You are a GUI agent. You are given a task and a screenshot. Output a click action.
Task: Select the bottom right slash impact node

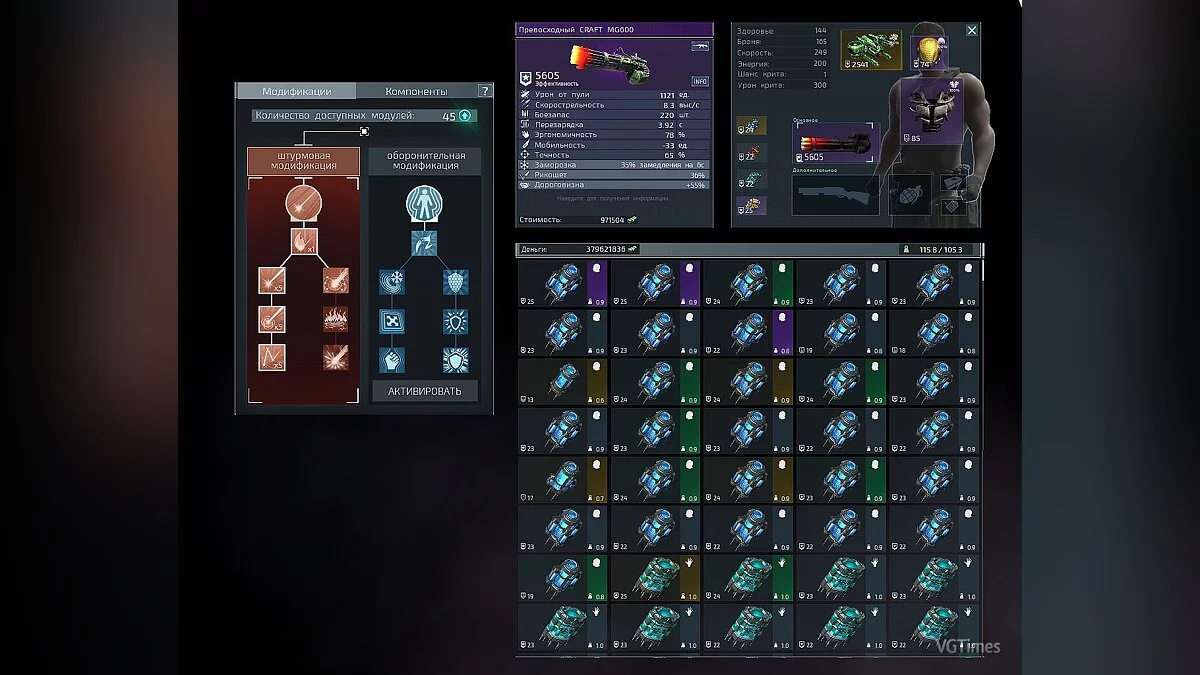coord(335,357)
